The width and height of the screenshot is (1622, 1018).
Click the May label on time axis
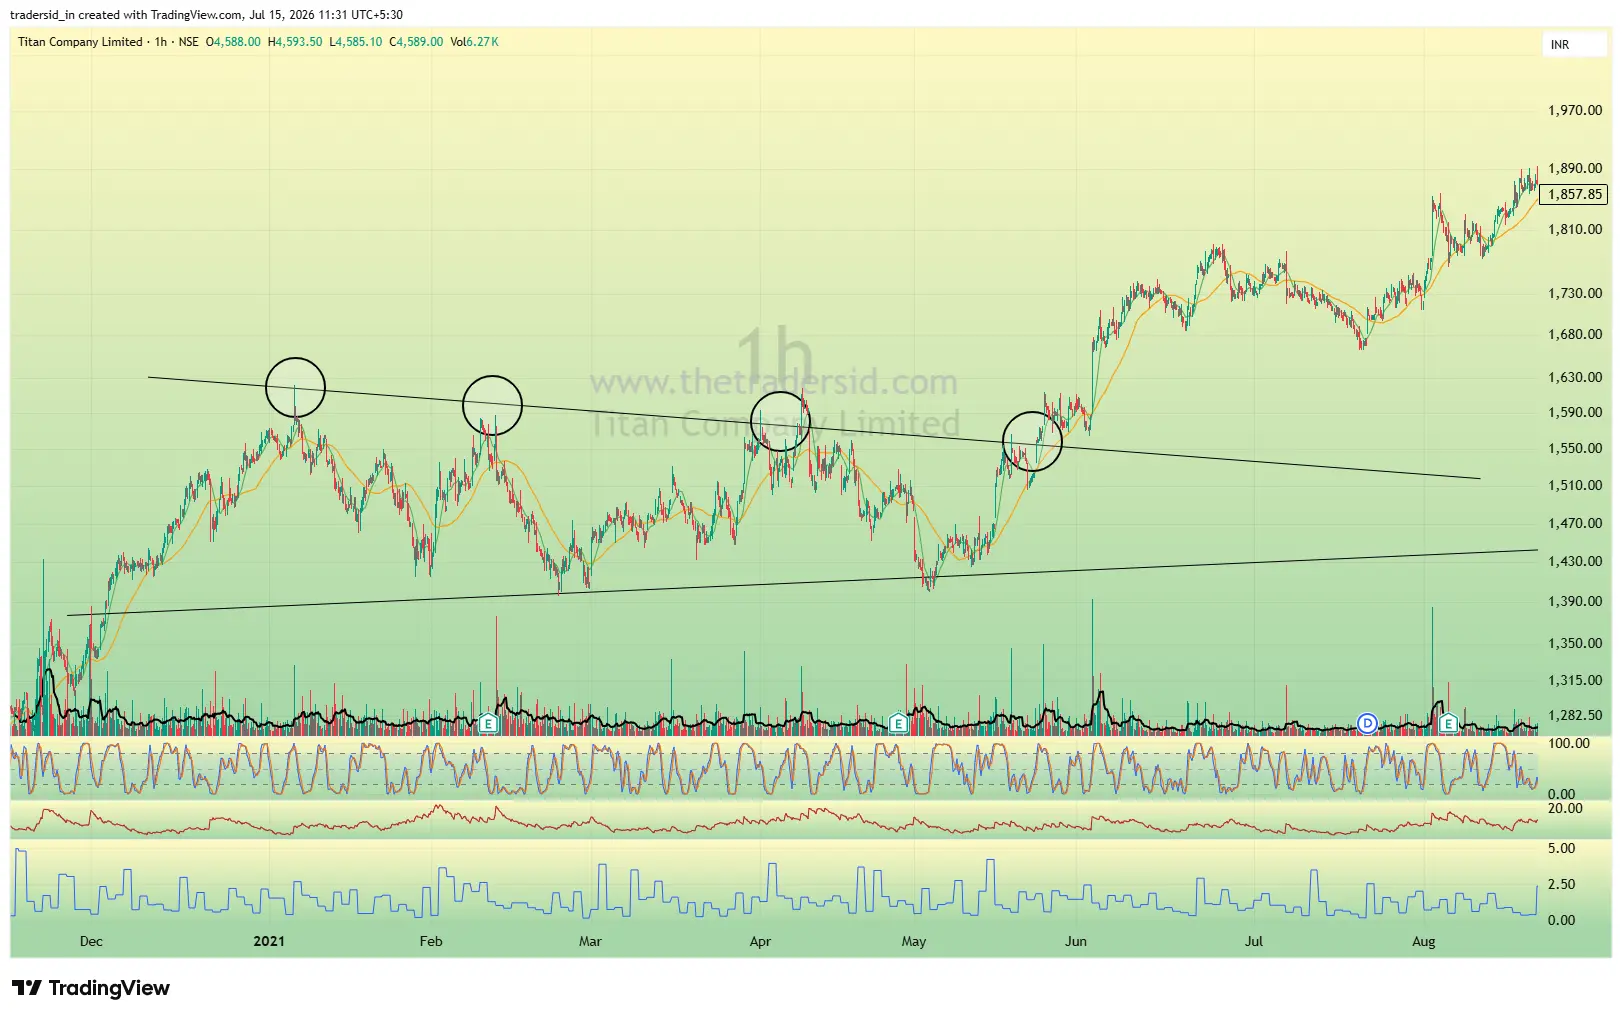pos(914,941)
